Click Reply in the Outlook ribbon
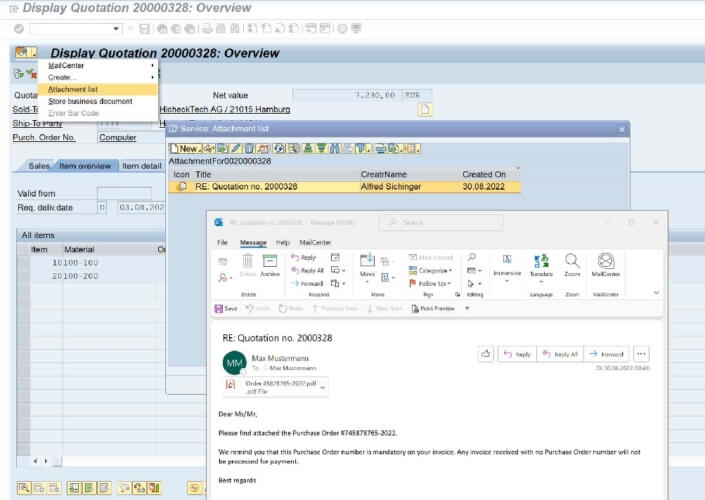 pos(303,258)
